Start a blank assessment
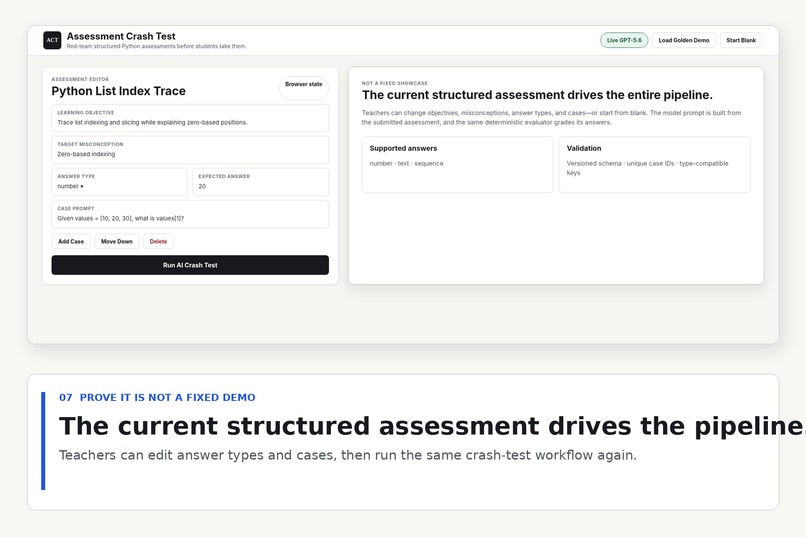 pyautogui.click(x=741, y=40)
